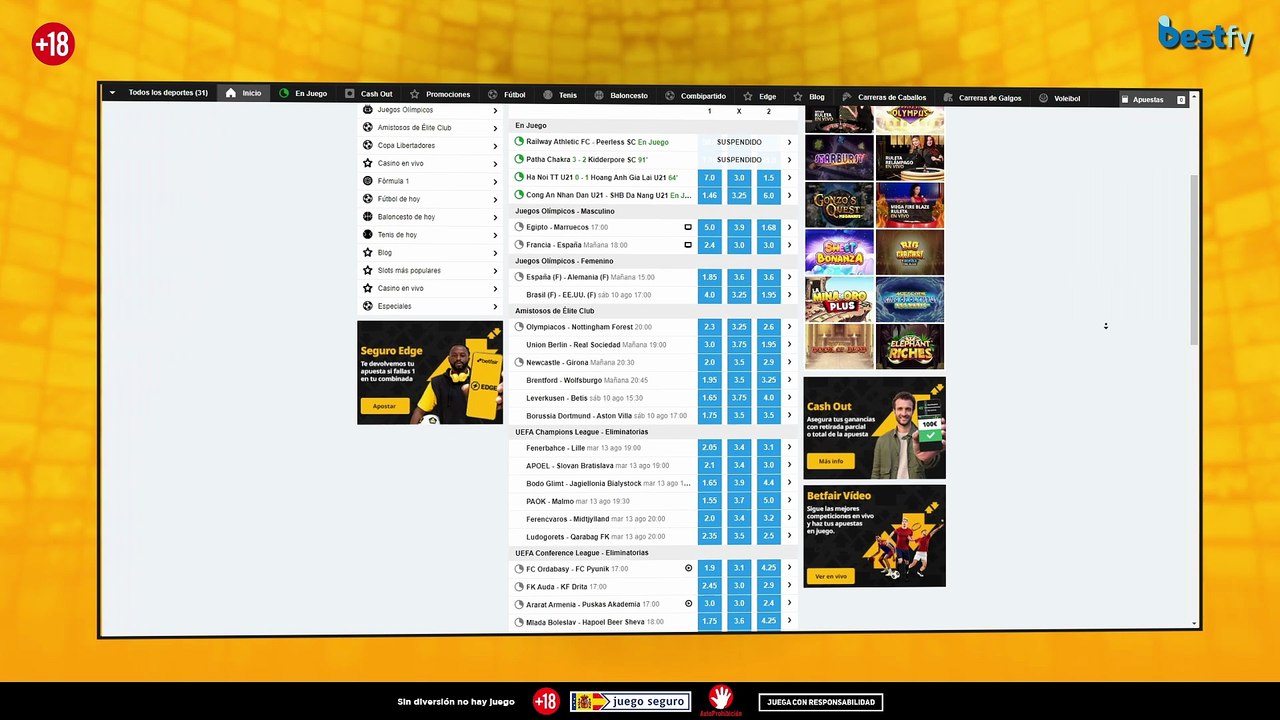The image size is (1280, 720).
Task: Open more markets for España (F) - Alemania (F)
Action: 789,277
